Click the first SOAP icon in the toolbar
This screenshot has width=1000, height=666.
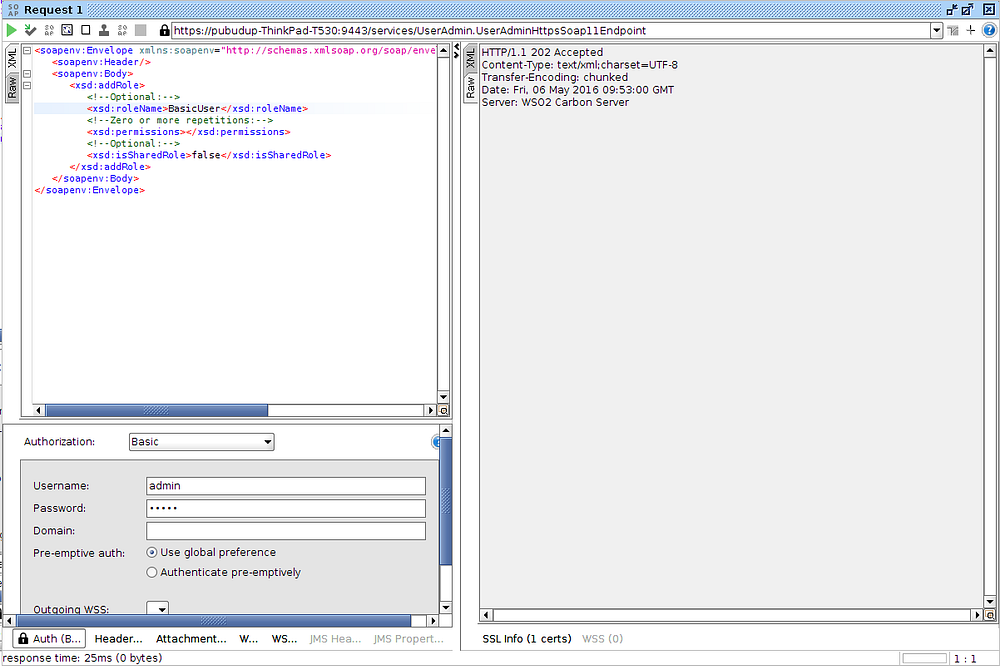(49, 30)
